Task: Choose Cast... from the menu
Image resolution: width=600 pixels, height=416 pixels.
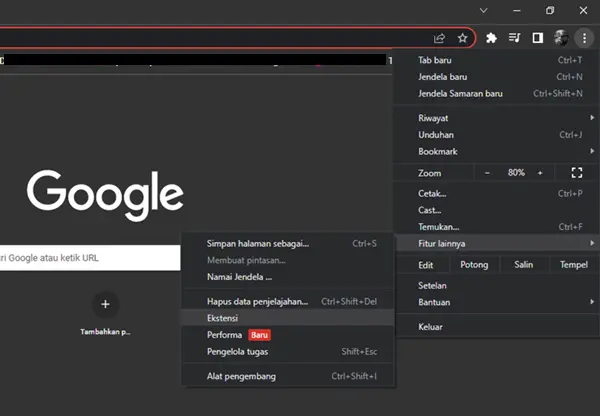Action: 496,210
